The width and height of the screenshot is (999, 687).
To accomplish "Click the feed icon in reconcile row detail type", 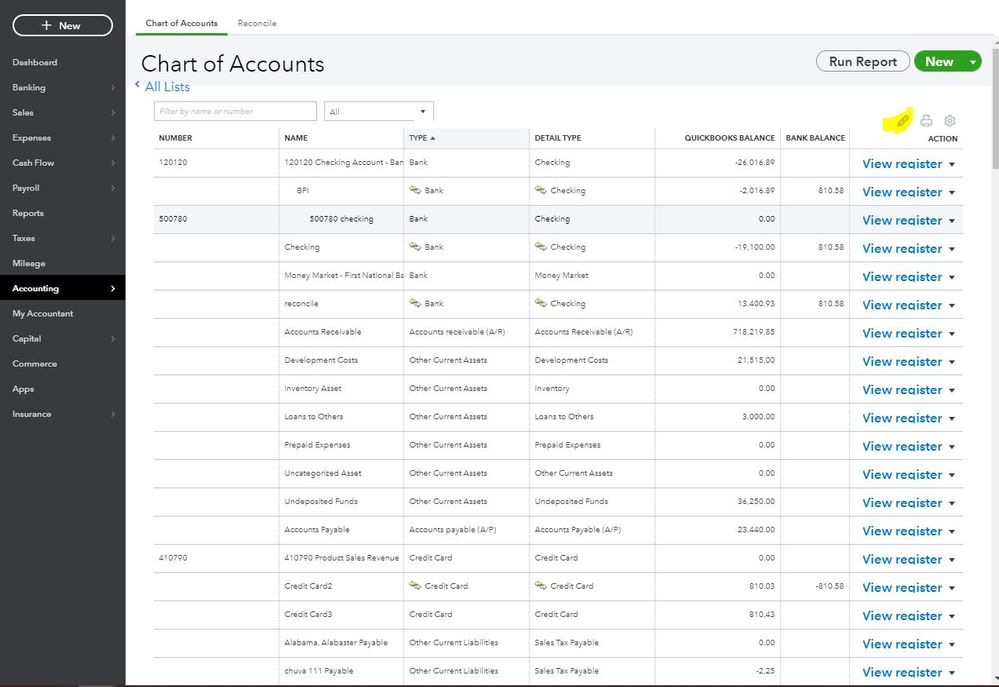I will (x=540, y=303).
